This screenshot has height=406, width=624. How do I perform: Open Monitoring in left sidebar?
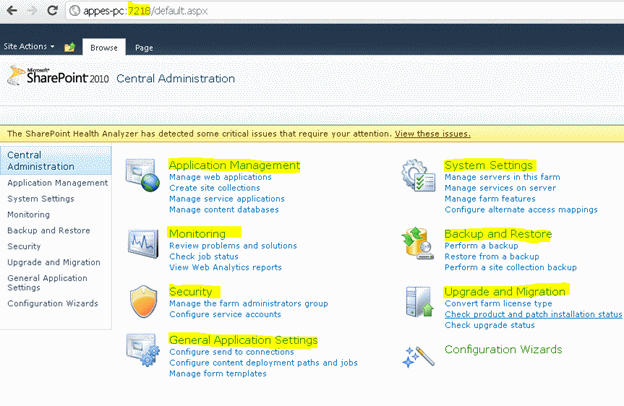pos(29,215)
